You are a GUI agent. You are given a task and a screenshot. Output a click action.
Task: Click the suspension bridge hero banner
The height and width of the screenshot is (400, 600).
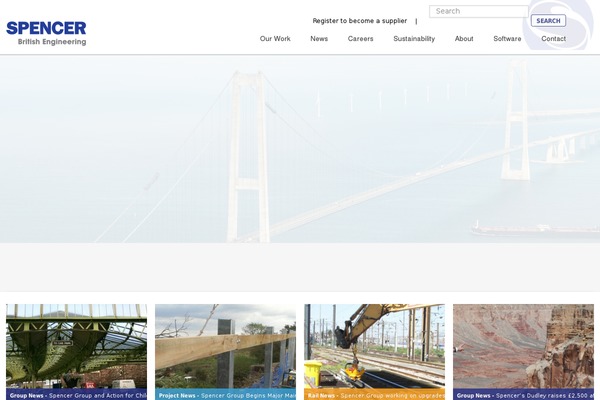click(300, 149)
